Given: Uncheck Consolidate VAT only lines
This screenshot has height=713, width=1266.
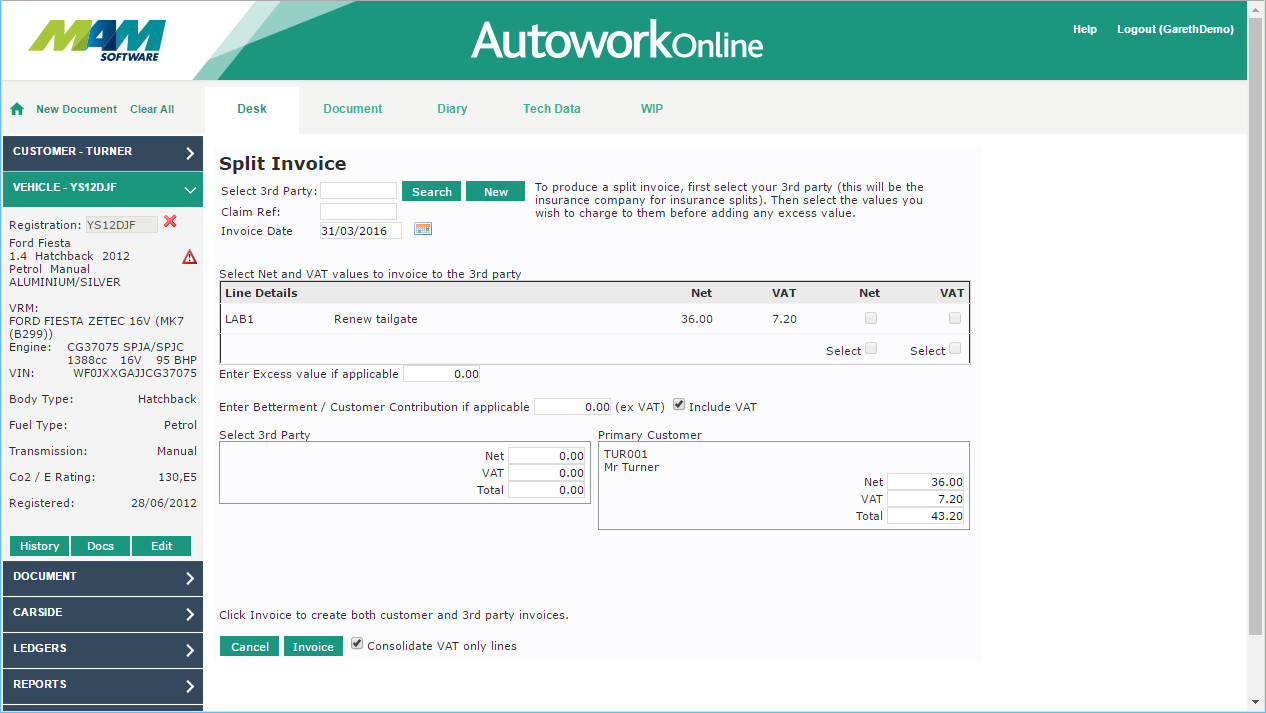Looking at the screenshot, I should (357, 644).
